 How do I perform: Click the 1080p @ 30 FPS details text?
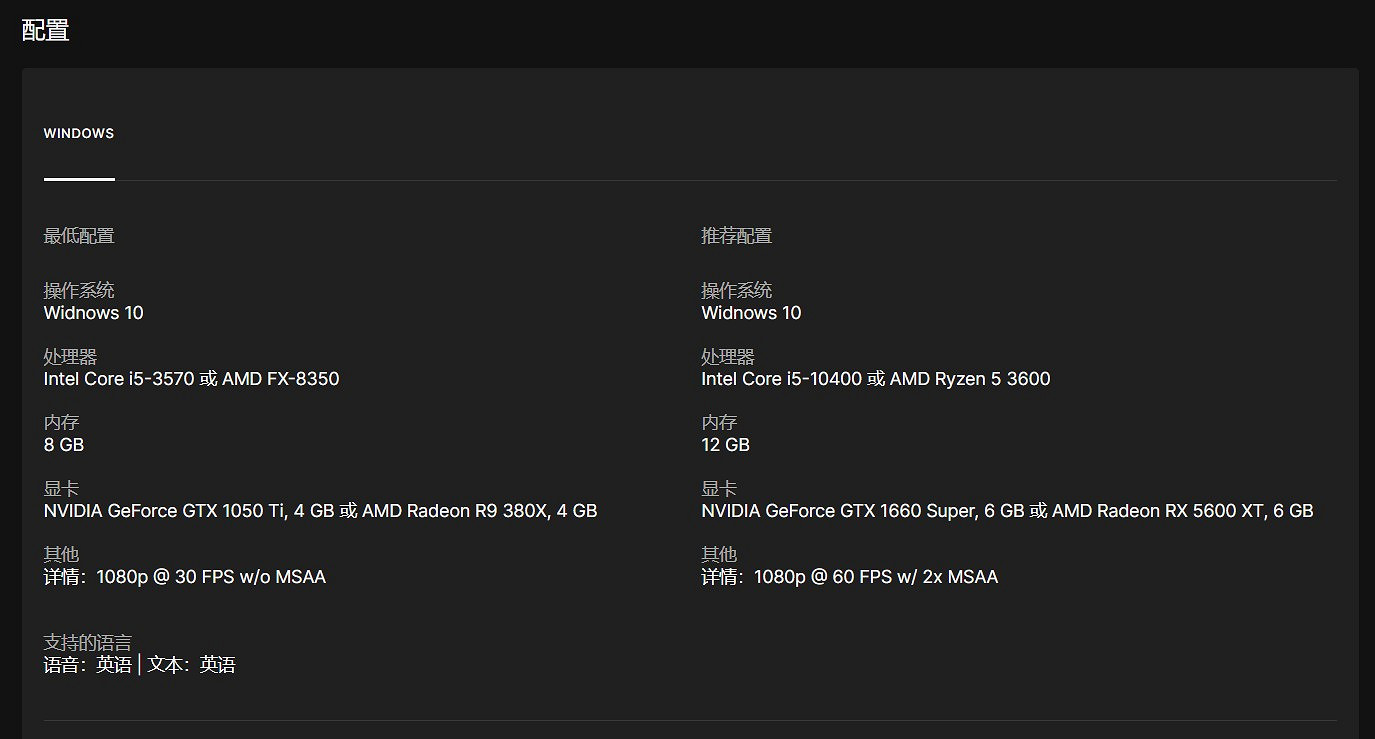pos(185,577)
